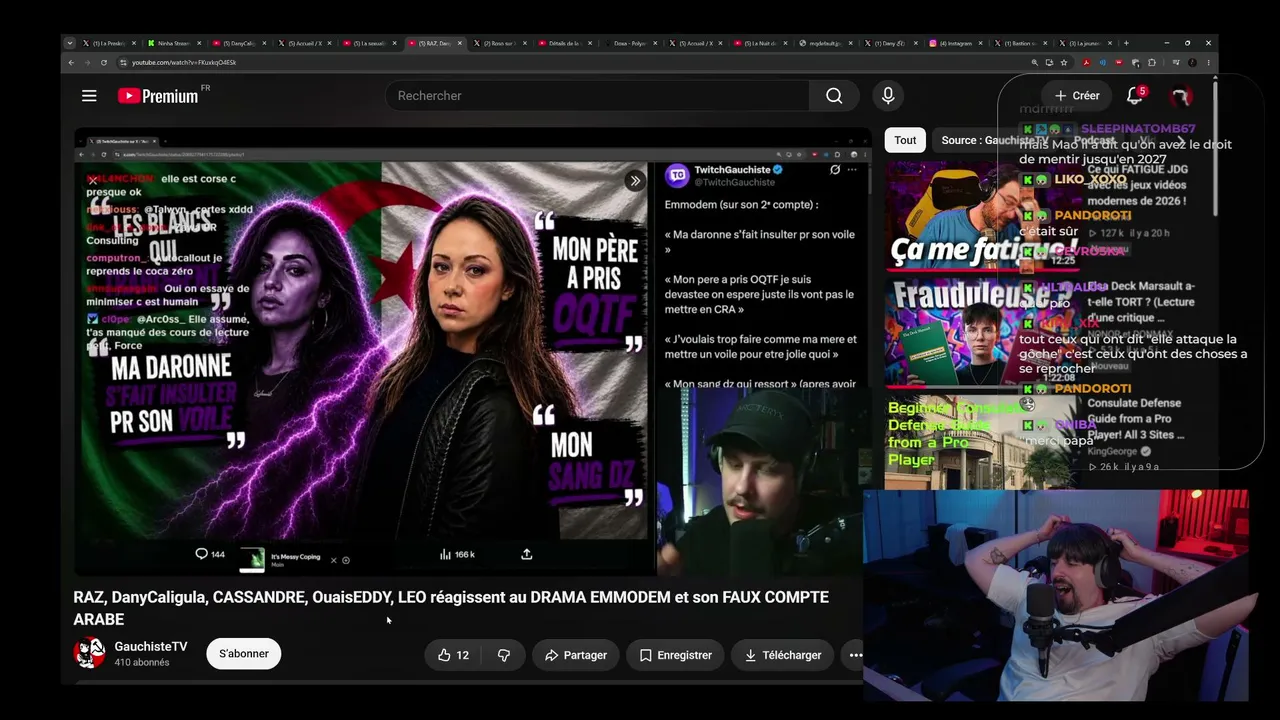Switch to the Instagram browser tab
Image resolution: width=1280 pixels, height=720 pixels.
(x=956, y=43)
